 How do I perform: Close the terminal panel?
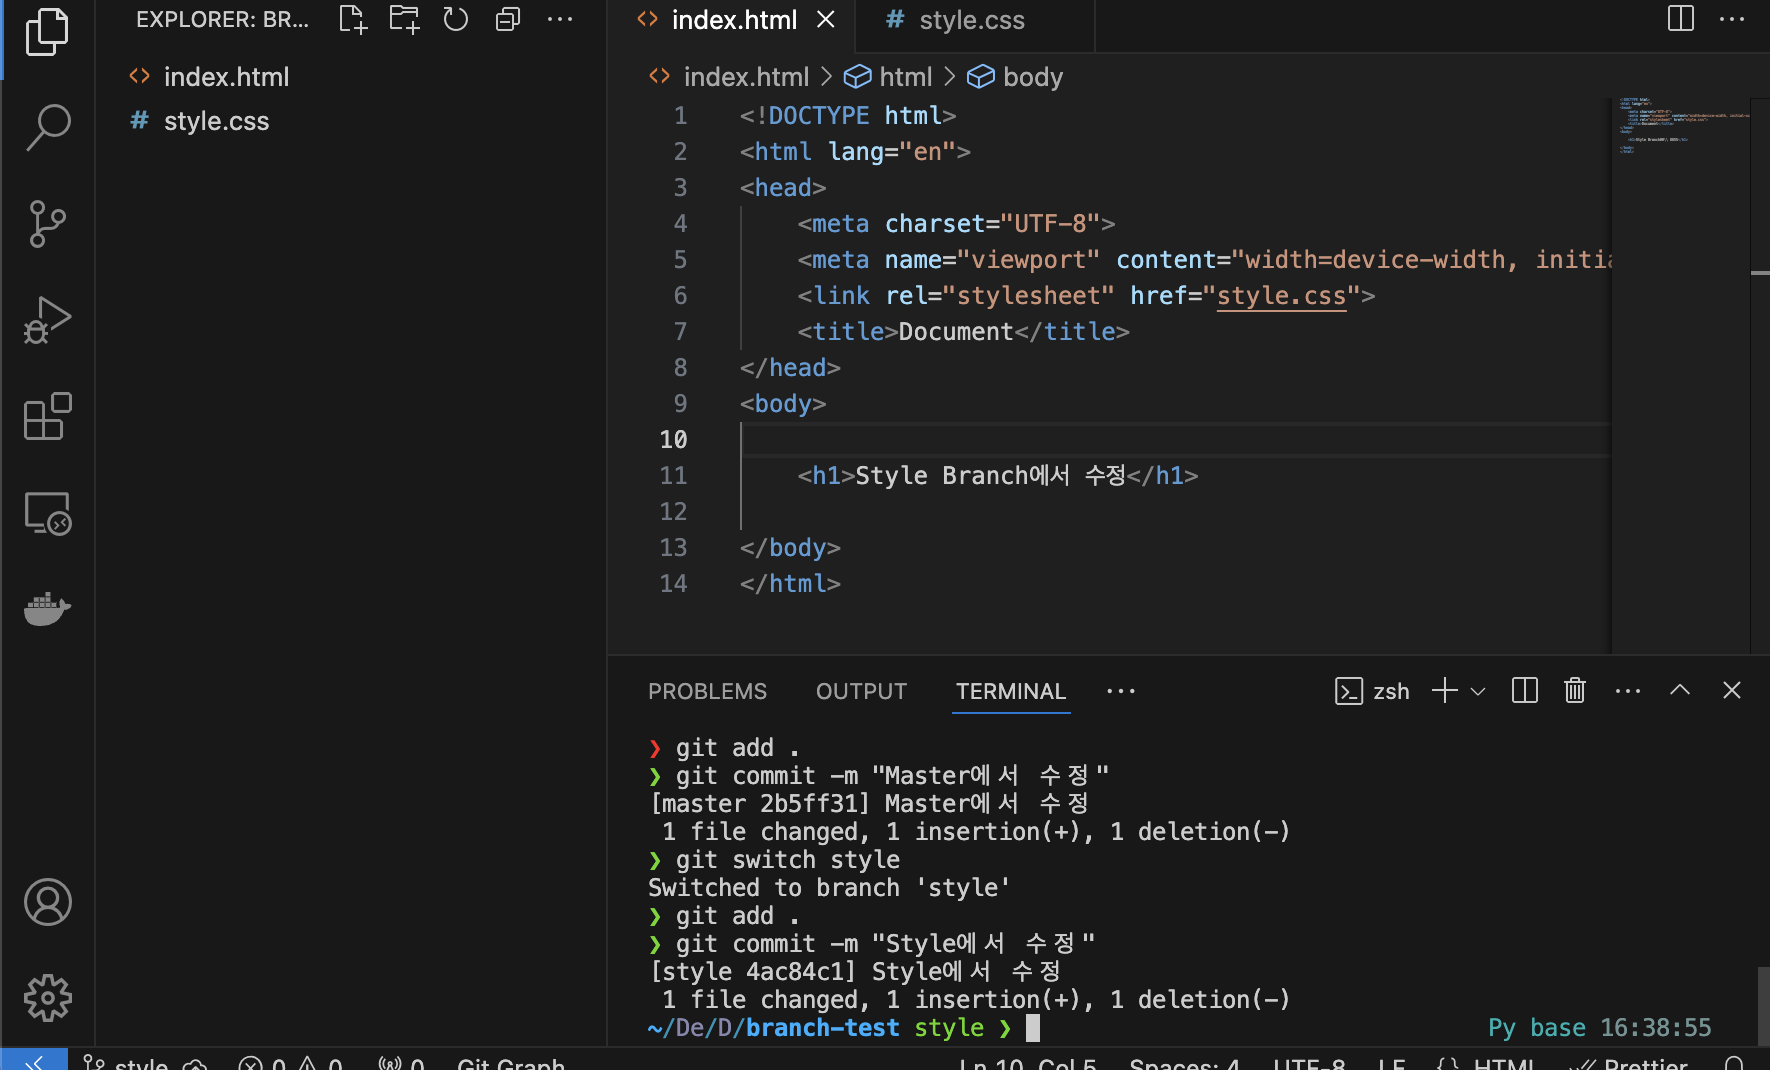[1732, 691]
